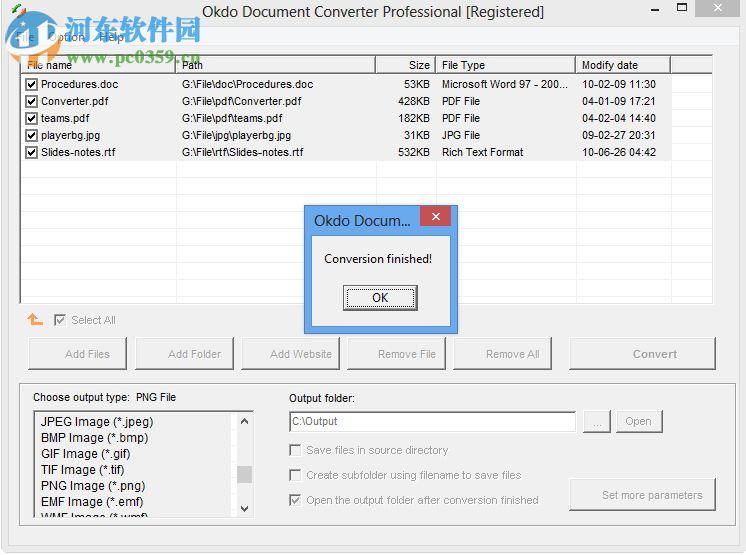Toggle the teams.pdf file checkbox
This screenshot has height=555, width=746.
[31, 118]
